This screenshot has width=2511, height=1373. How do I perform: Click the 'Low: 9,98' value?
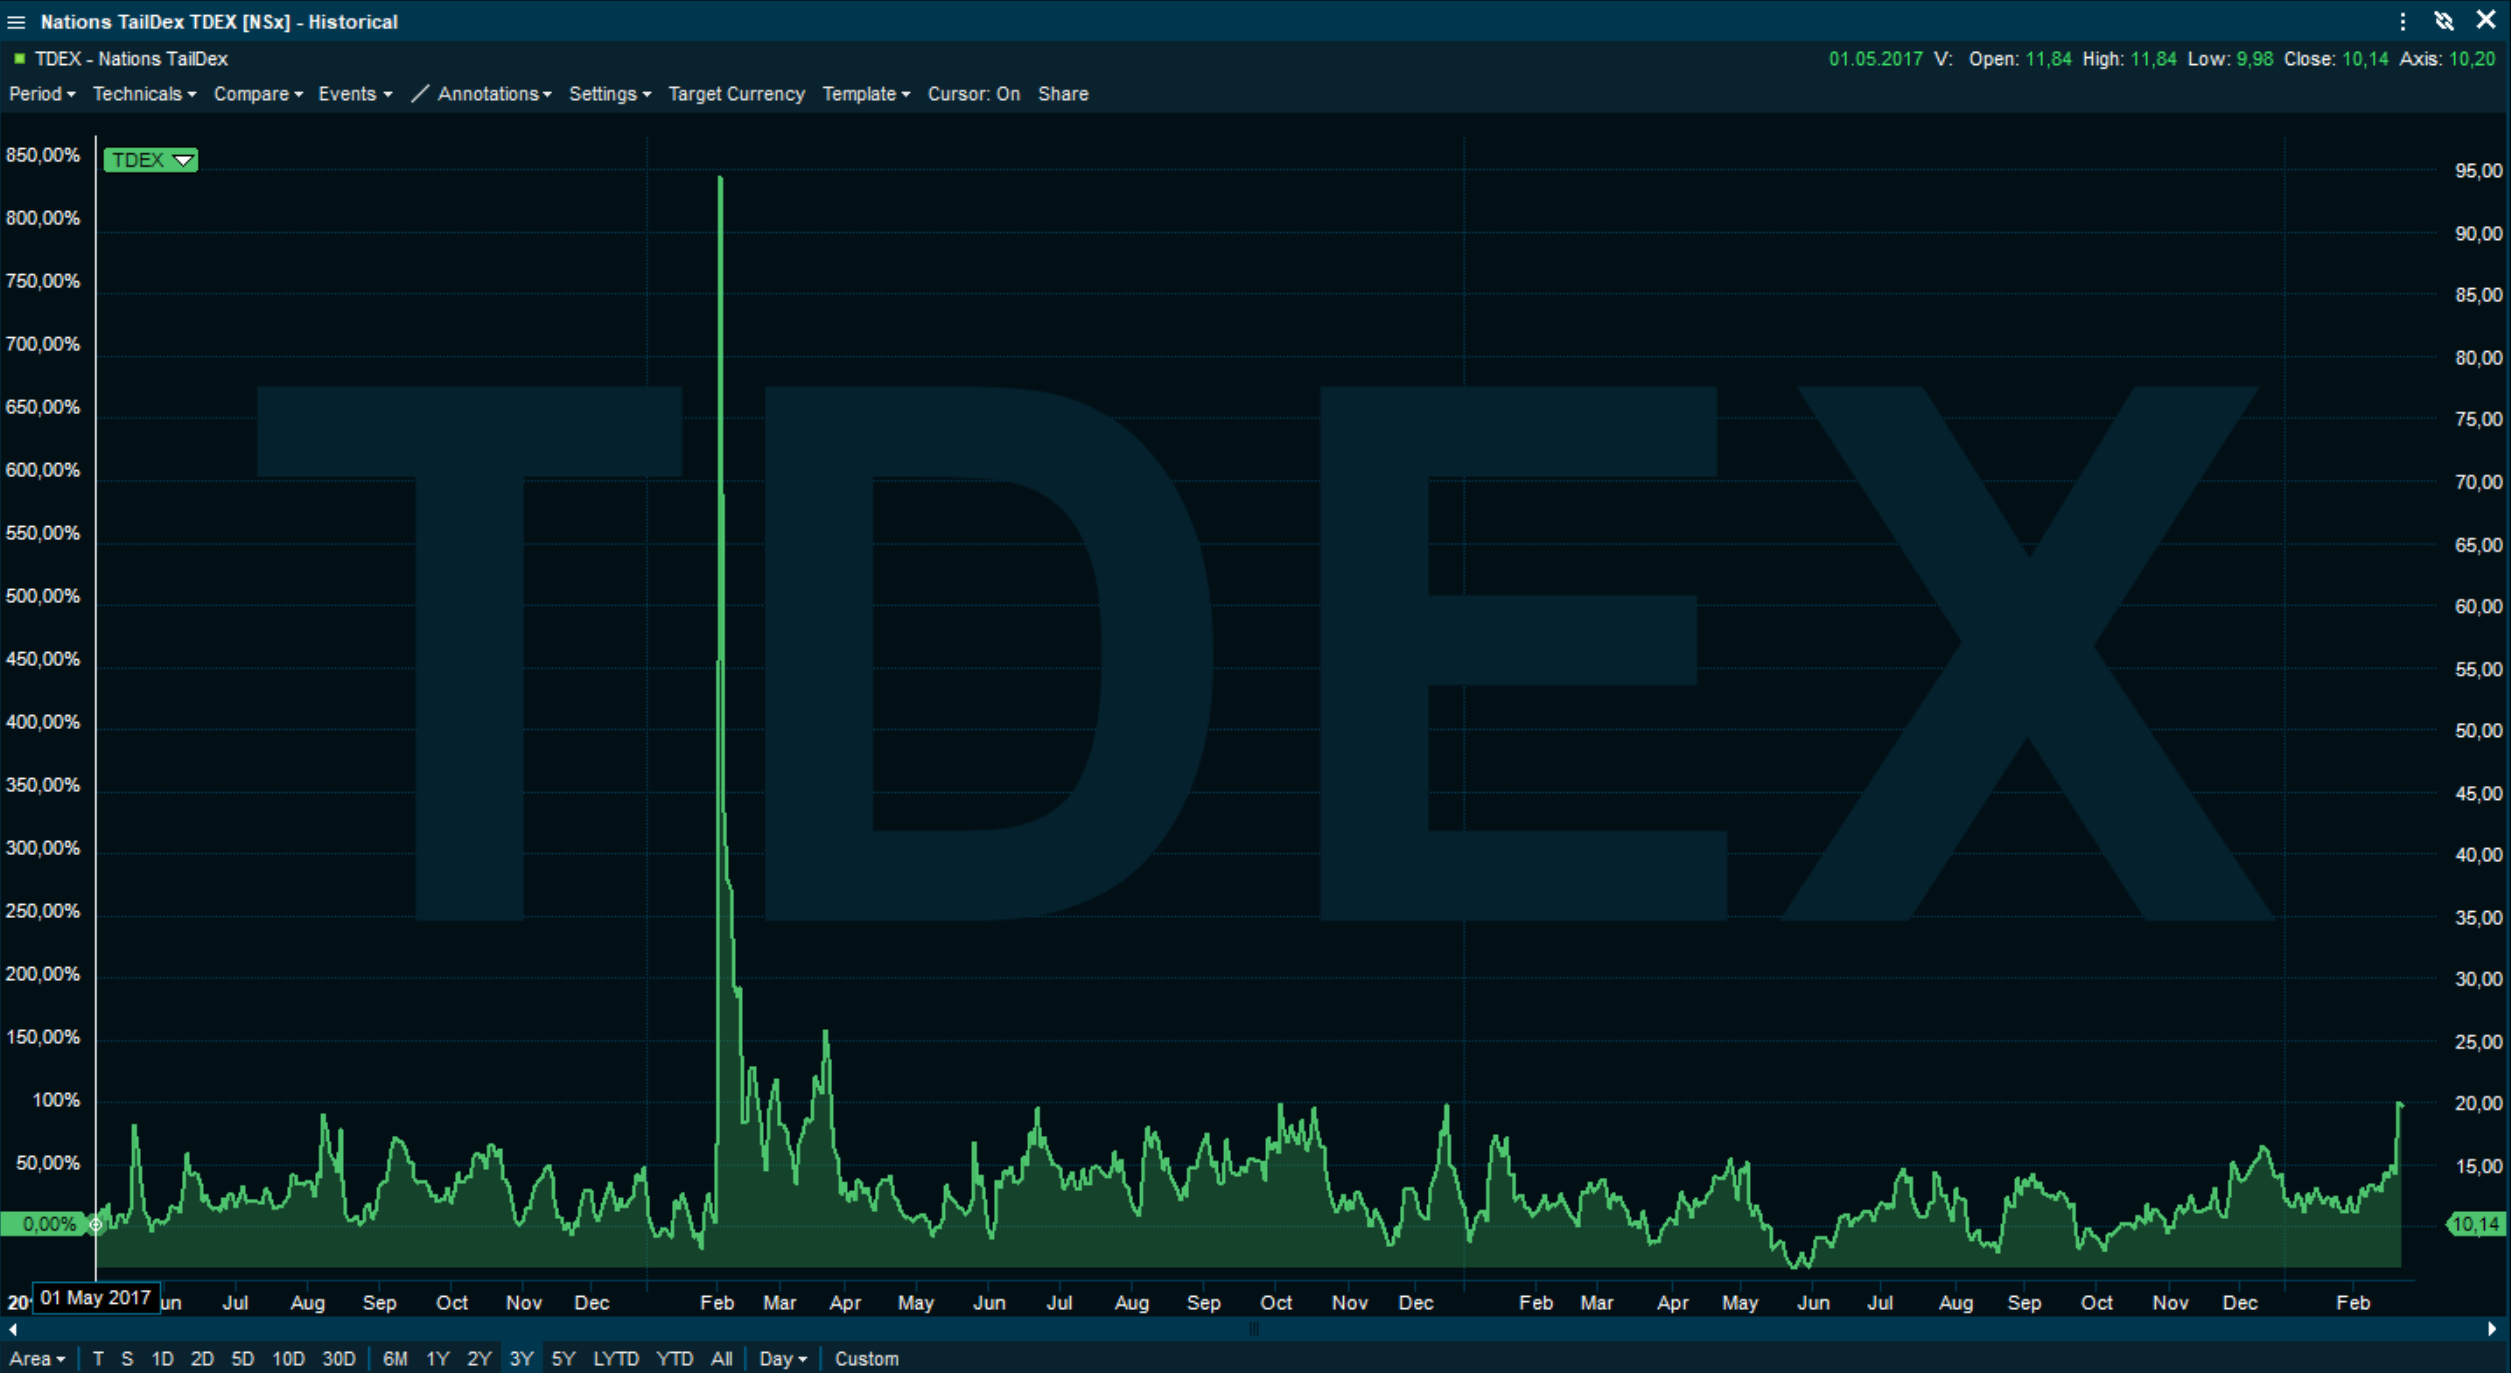point(2230,59)
